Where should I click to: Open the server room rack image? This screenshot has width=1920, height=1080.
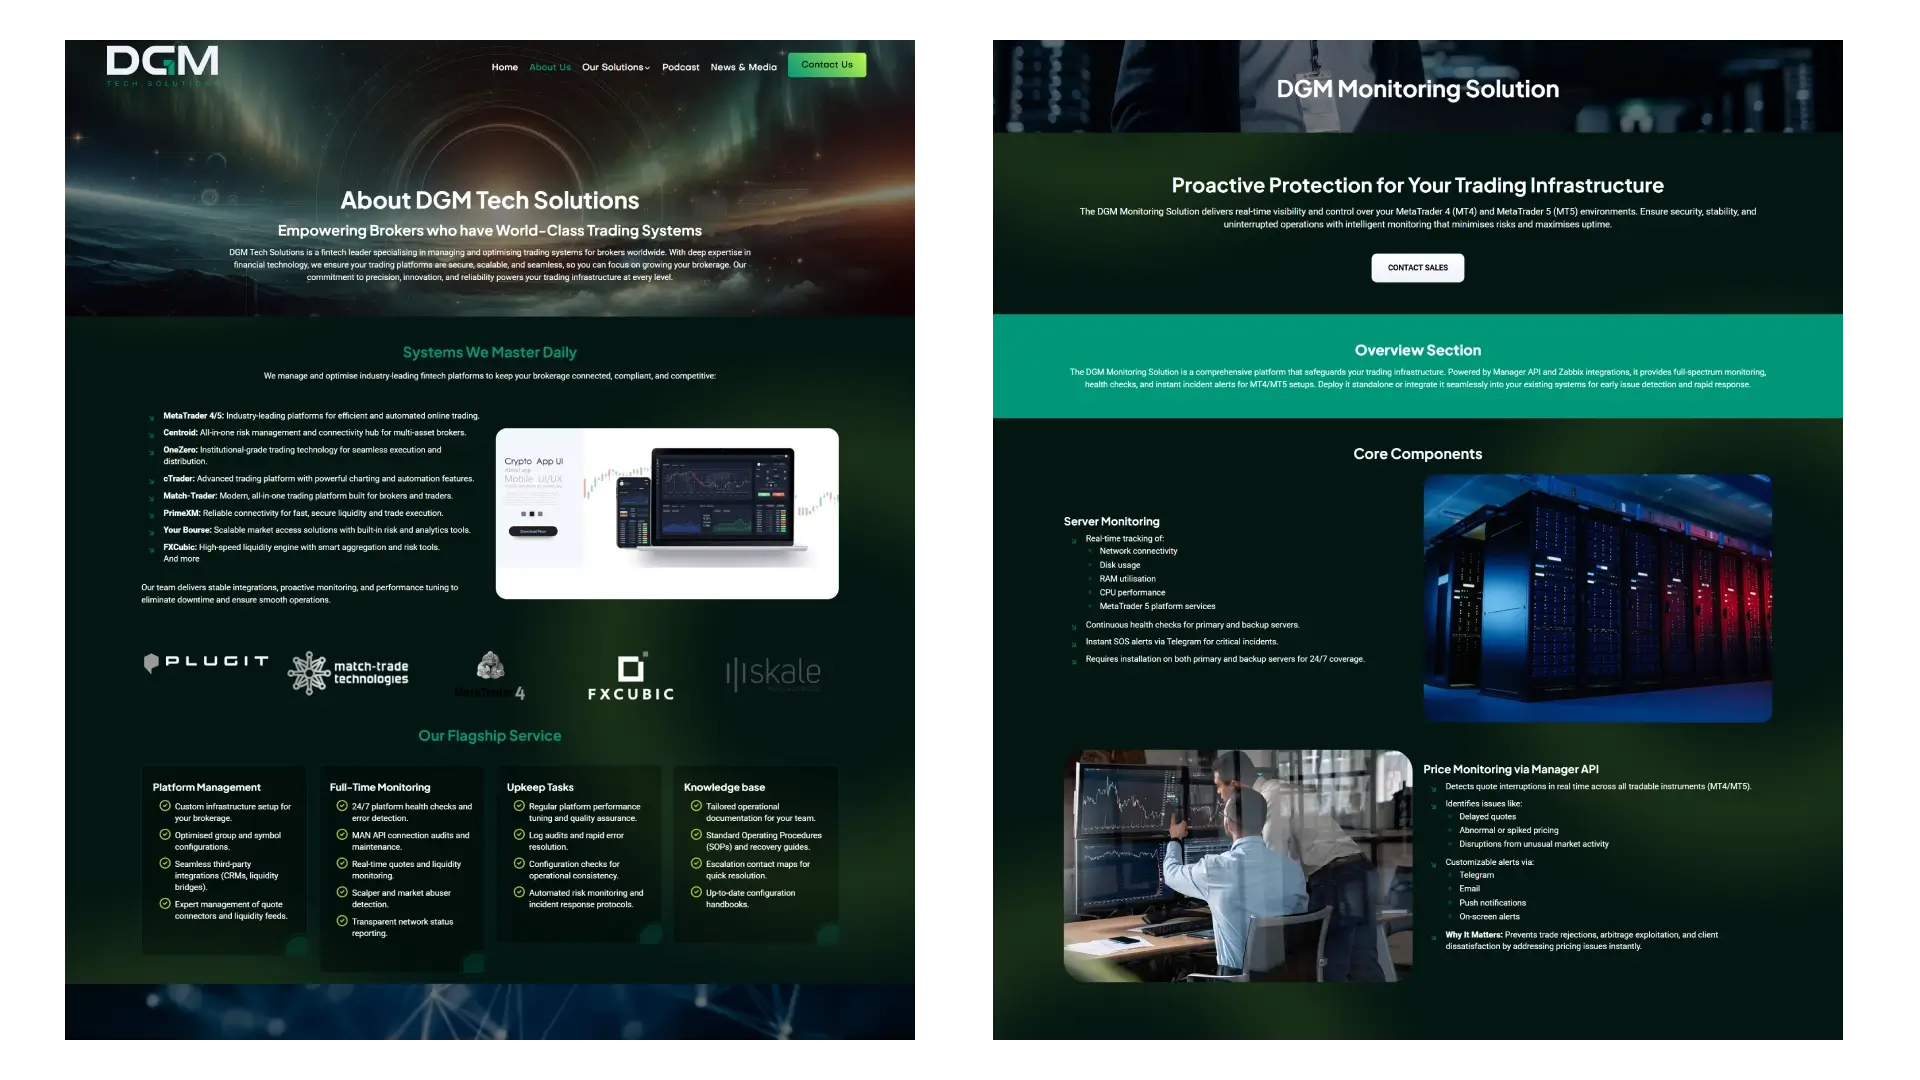[x=1598, y=598]
